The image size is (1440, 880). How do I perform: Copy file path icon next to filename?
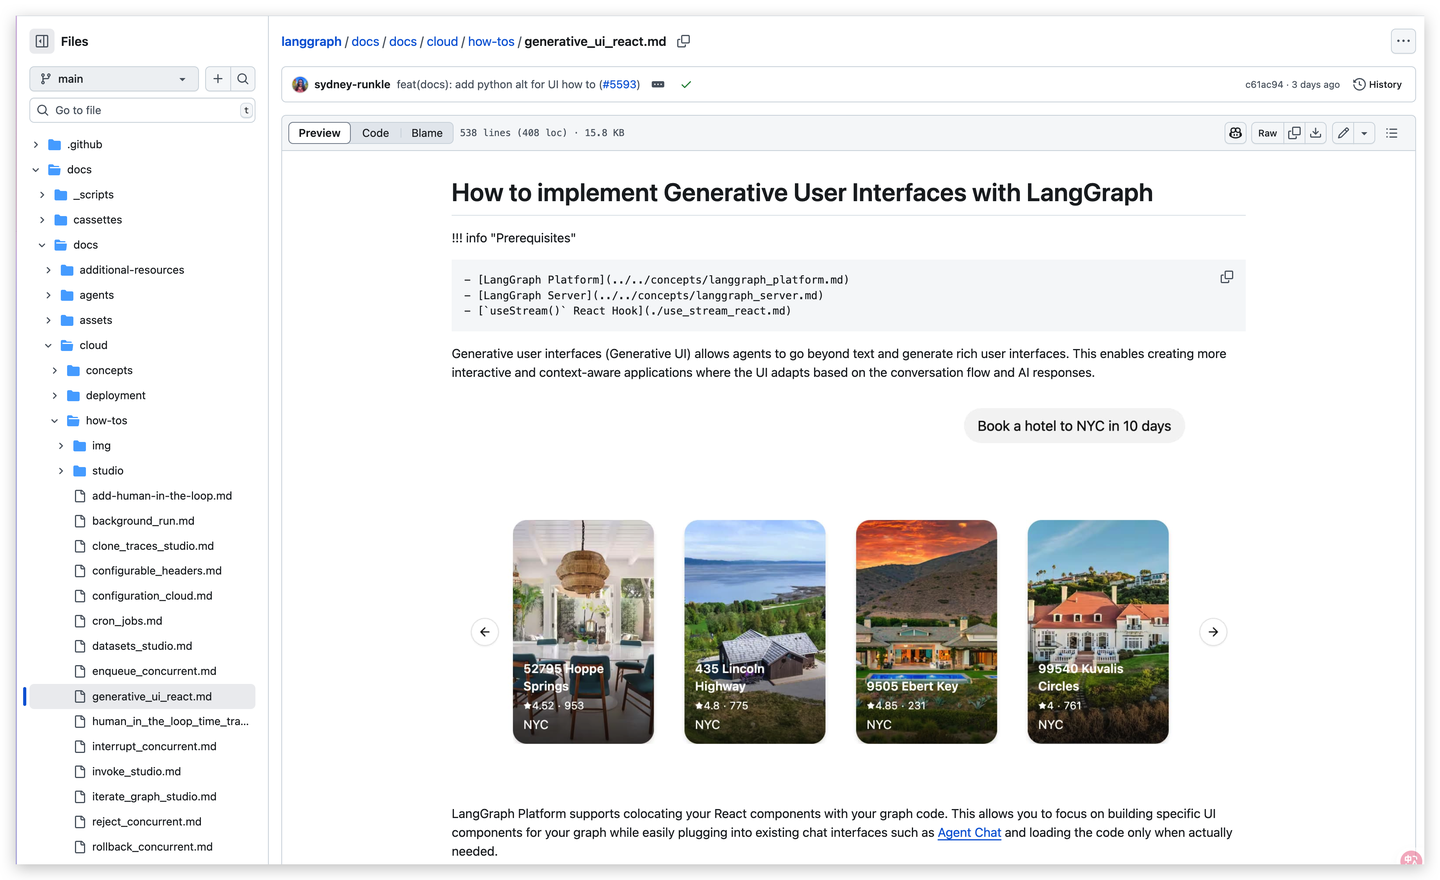tap(684, 41)
